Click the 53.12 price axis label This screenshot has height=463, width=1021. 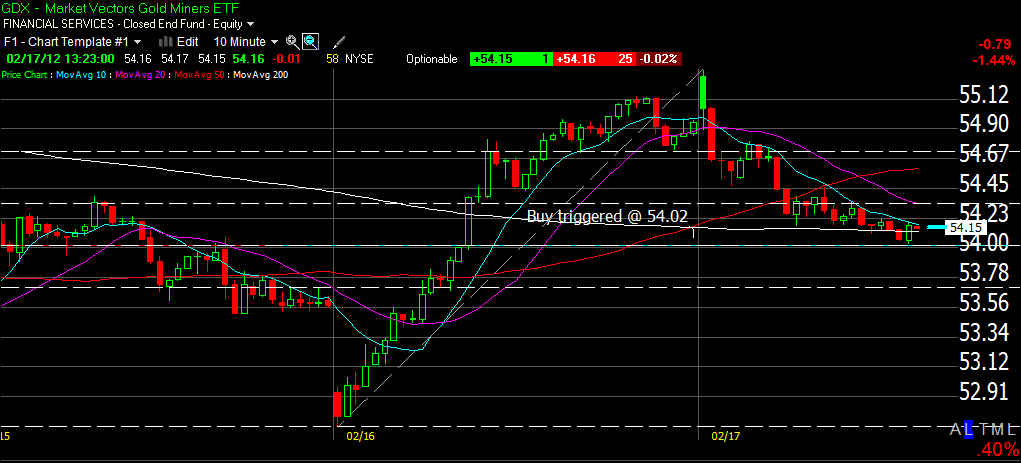click(985, 362)
